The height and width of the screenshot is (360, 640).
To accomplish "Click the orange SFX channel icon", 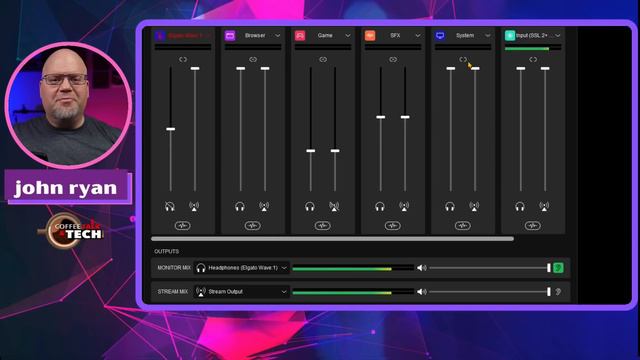I will point(370,36).
